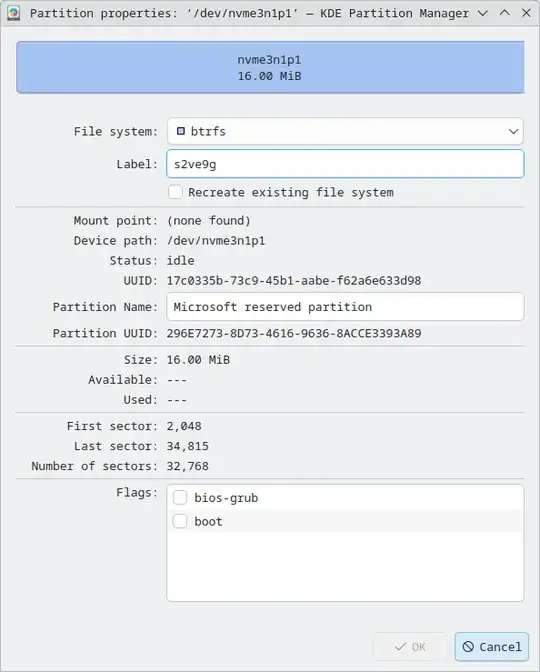Select the UUID value 17c0335b-73c9-45b1-aabe-f62a6e633d98
This screenshot has height=672, width=540.
pos(294,281)
